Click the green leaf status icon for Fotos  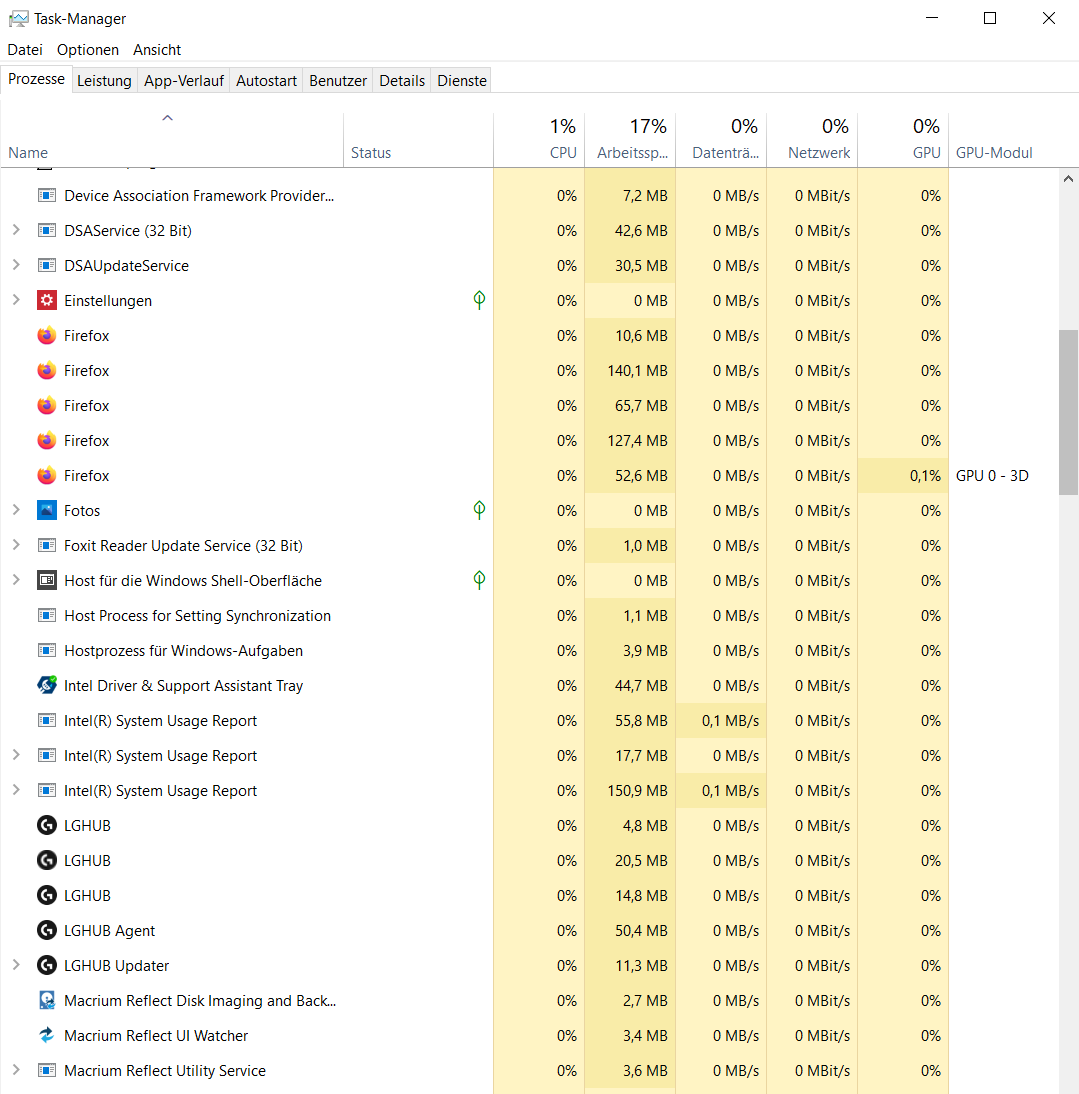coord(479,510)
